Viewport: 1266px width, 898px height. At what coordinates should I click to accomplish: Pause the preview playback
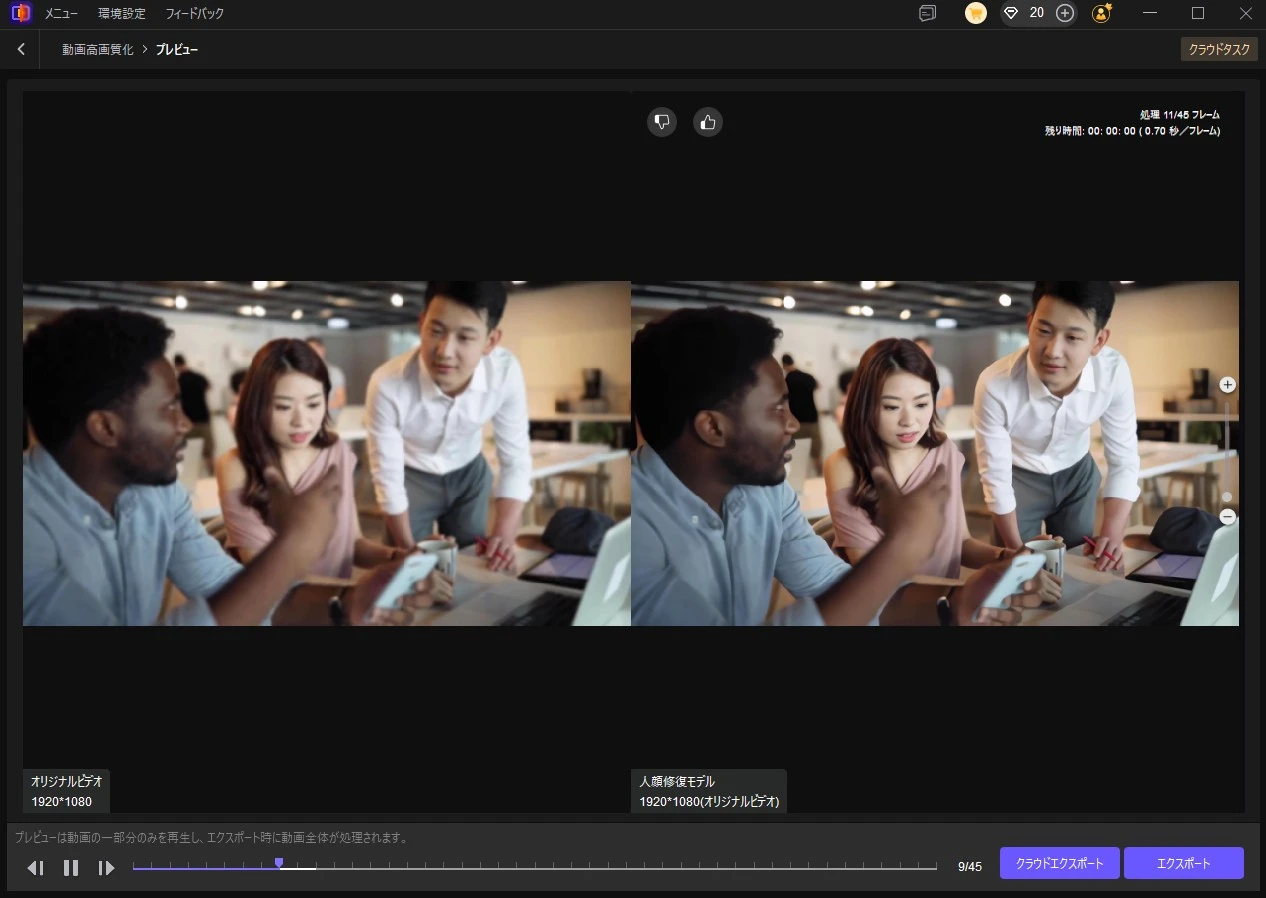[x=71, y=868]
